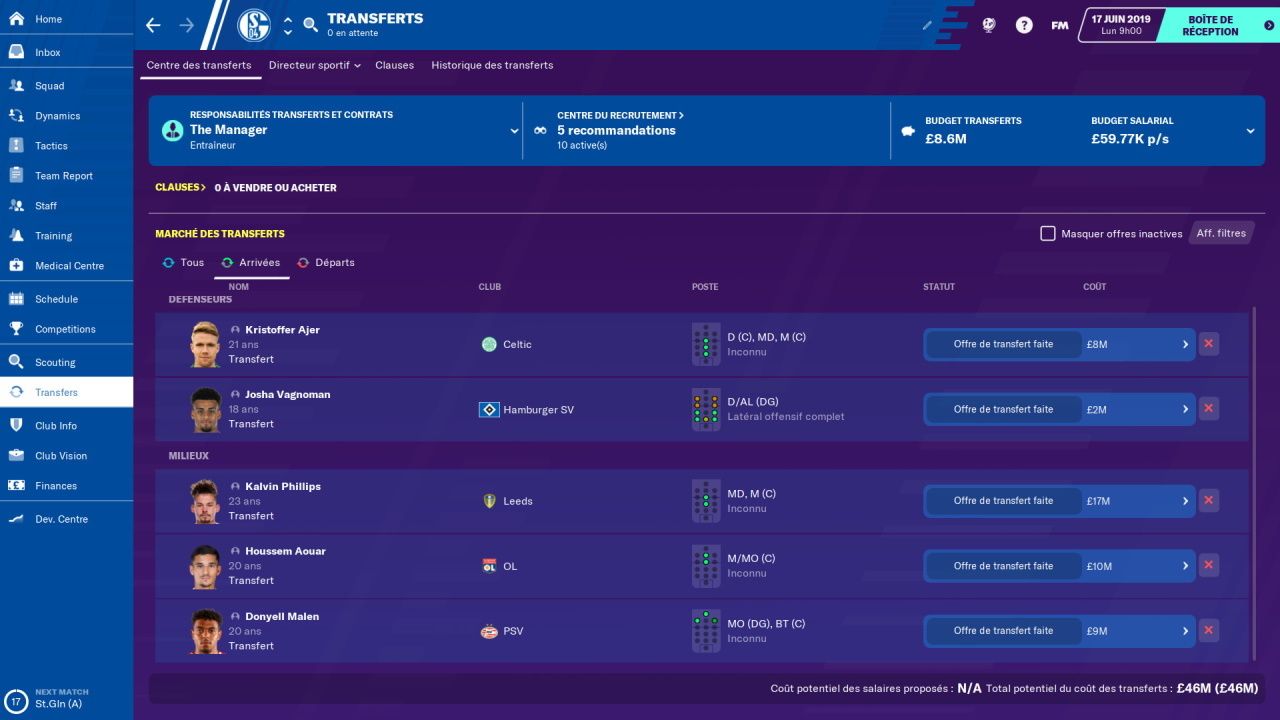Click Donyell Malen's player photo

tap(205, 631)
